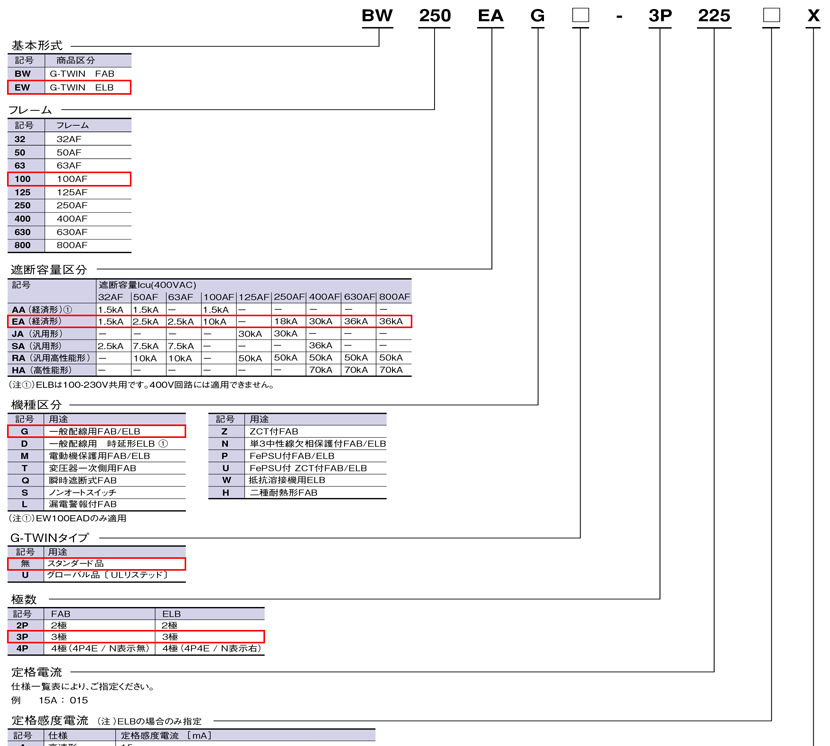Screen dimensions: 830x746
Task: Select the '125AF' row in the frame table
Action: point(69,192)
